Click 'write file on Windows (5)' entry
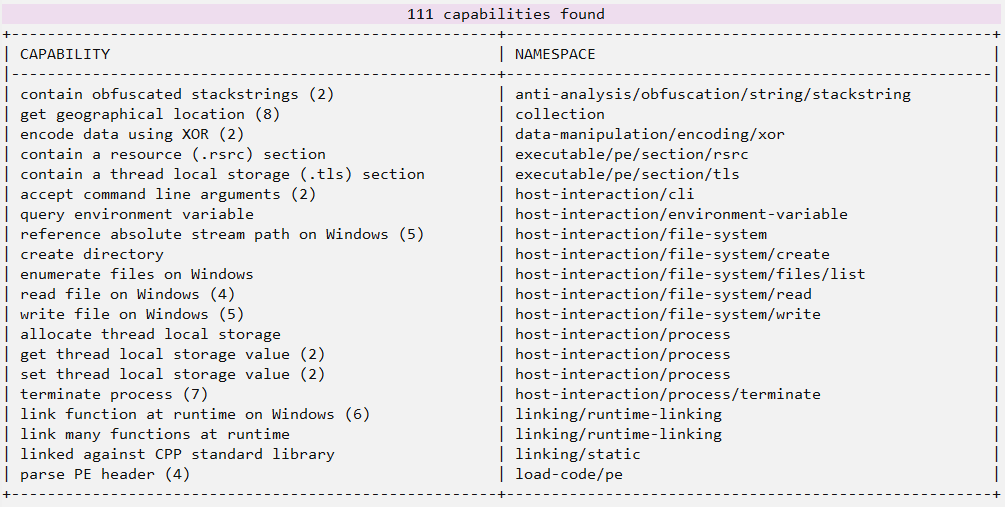The image size is (1005, 507). (x=132, y=314)
